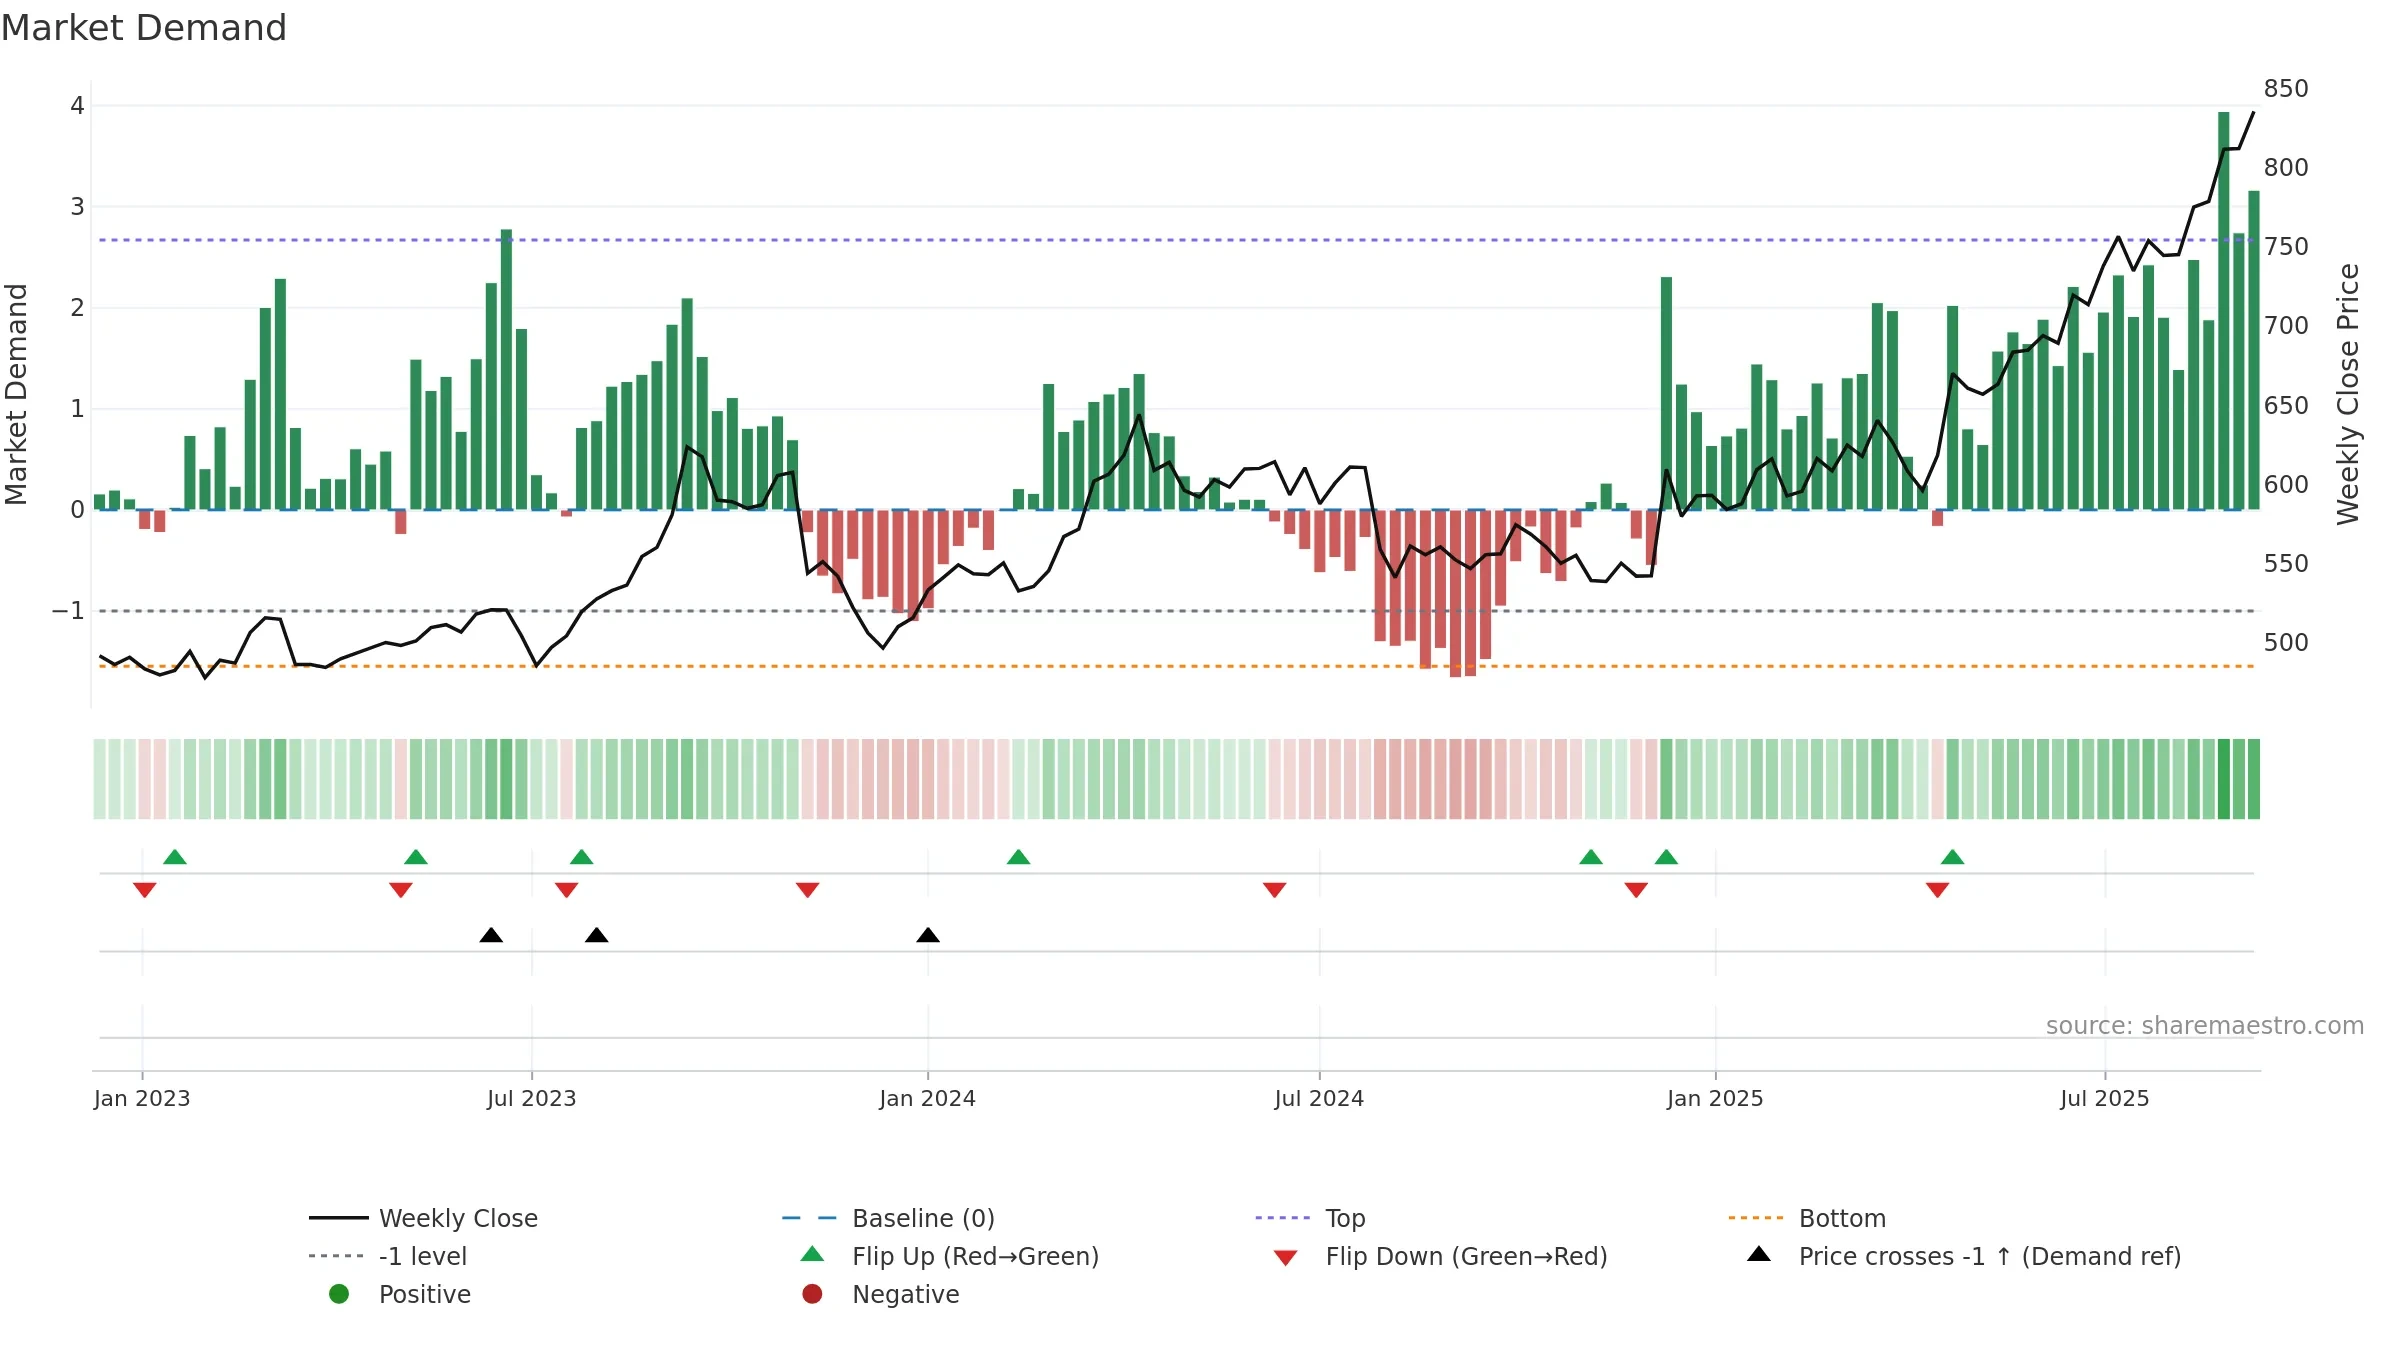The width and height of the screenshot is (2400, 1350).
Task: Click the −1 demand axis tick
Action: pos(68,611)
